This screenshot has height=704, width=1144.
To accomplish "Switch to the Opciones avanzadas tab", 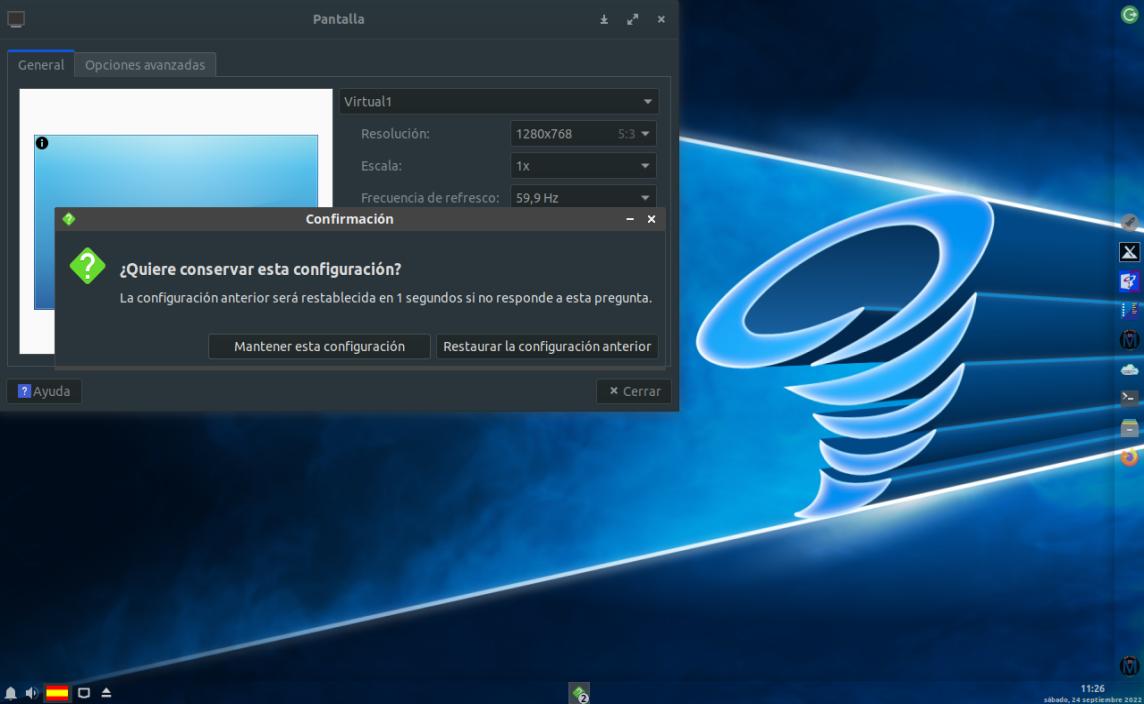I will point(145,65).
